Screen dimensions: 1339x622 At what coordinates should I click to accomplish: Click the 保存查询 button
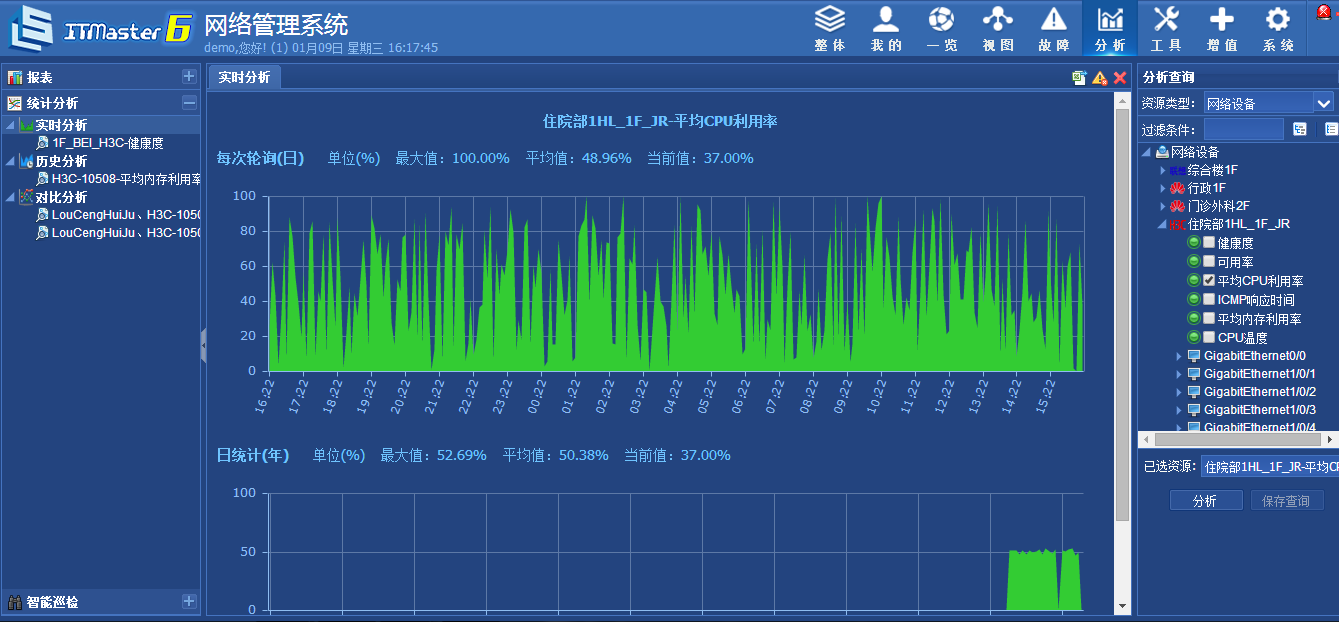(1287, 501)
